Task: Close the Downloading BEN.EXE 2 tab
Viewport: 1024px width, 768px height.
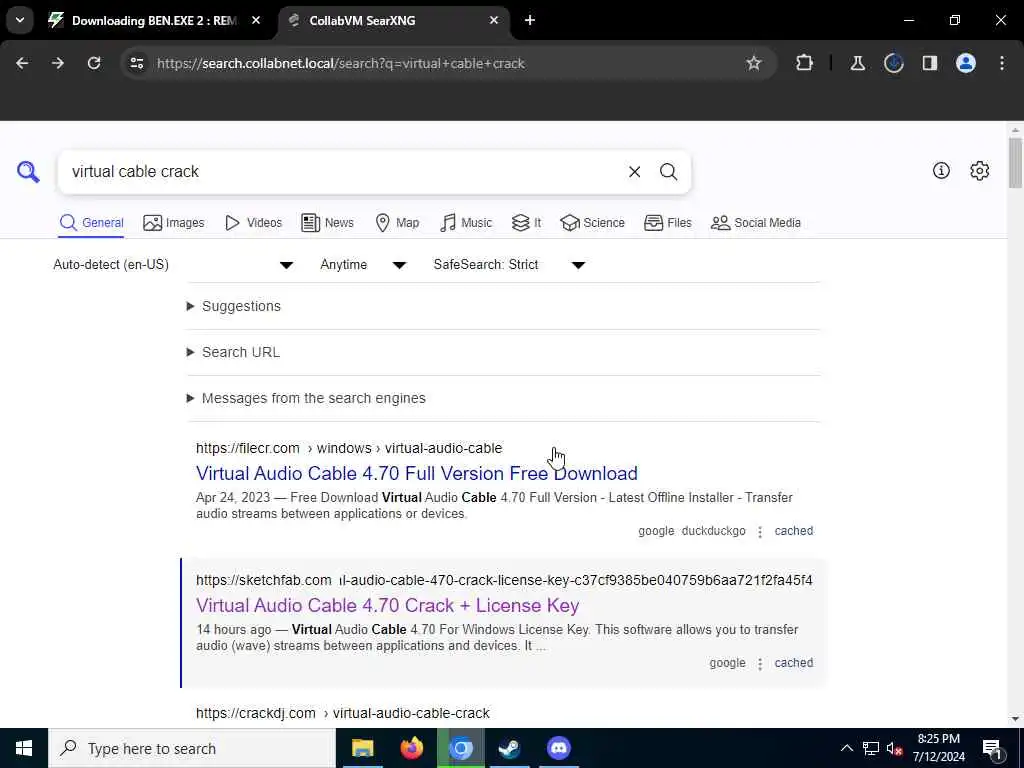Action: tap(256, 20)
